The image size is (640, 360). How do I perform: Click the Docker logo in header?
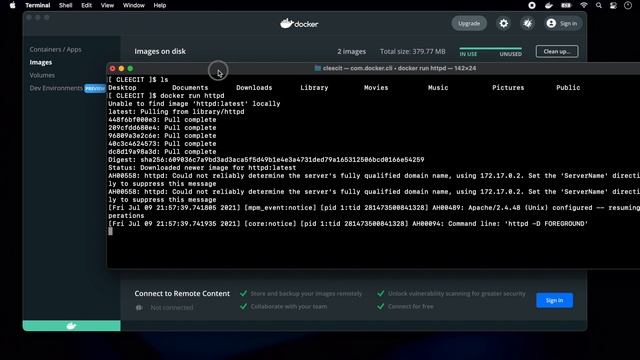(x=299, y=24)
